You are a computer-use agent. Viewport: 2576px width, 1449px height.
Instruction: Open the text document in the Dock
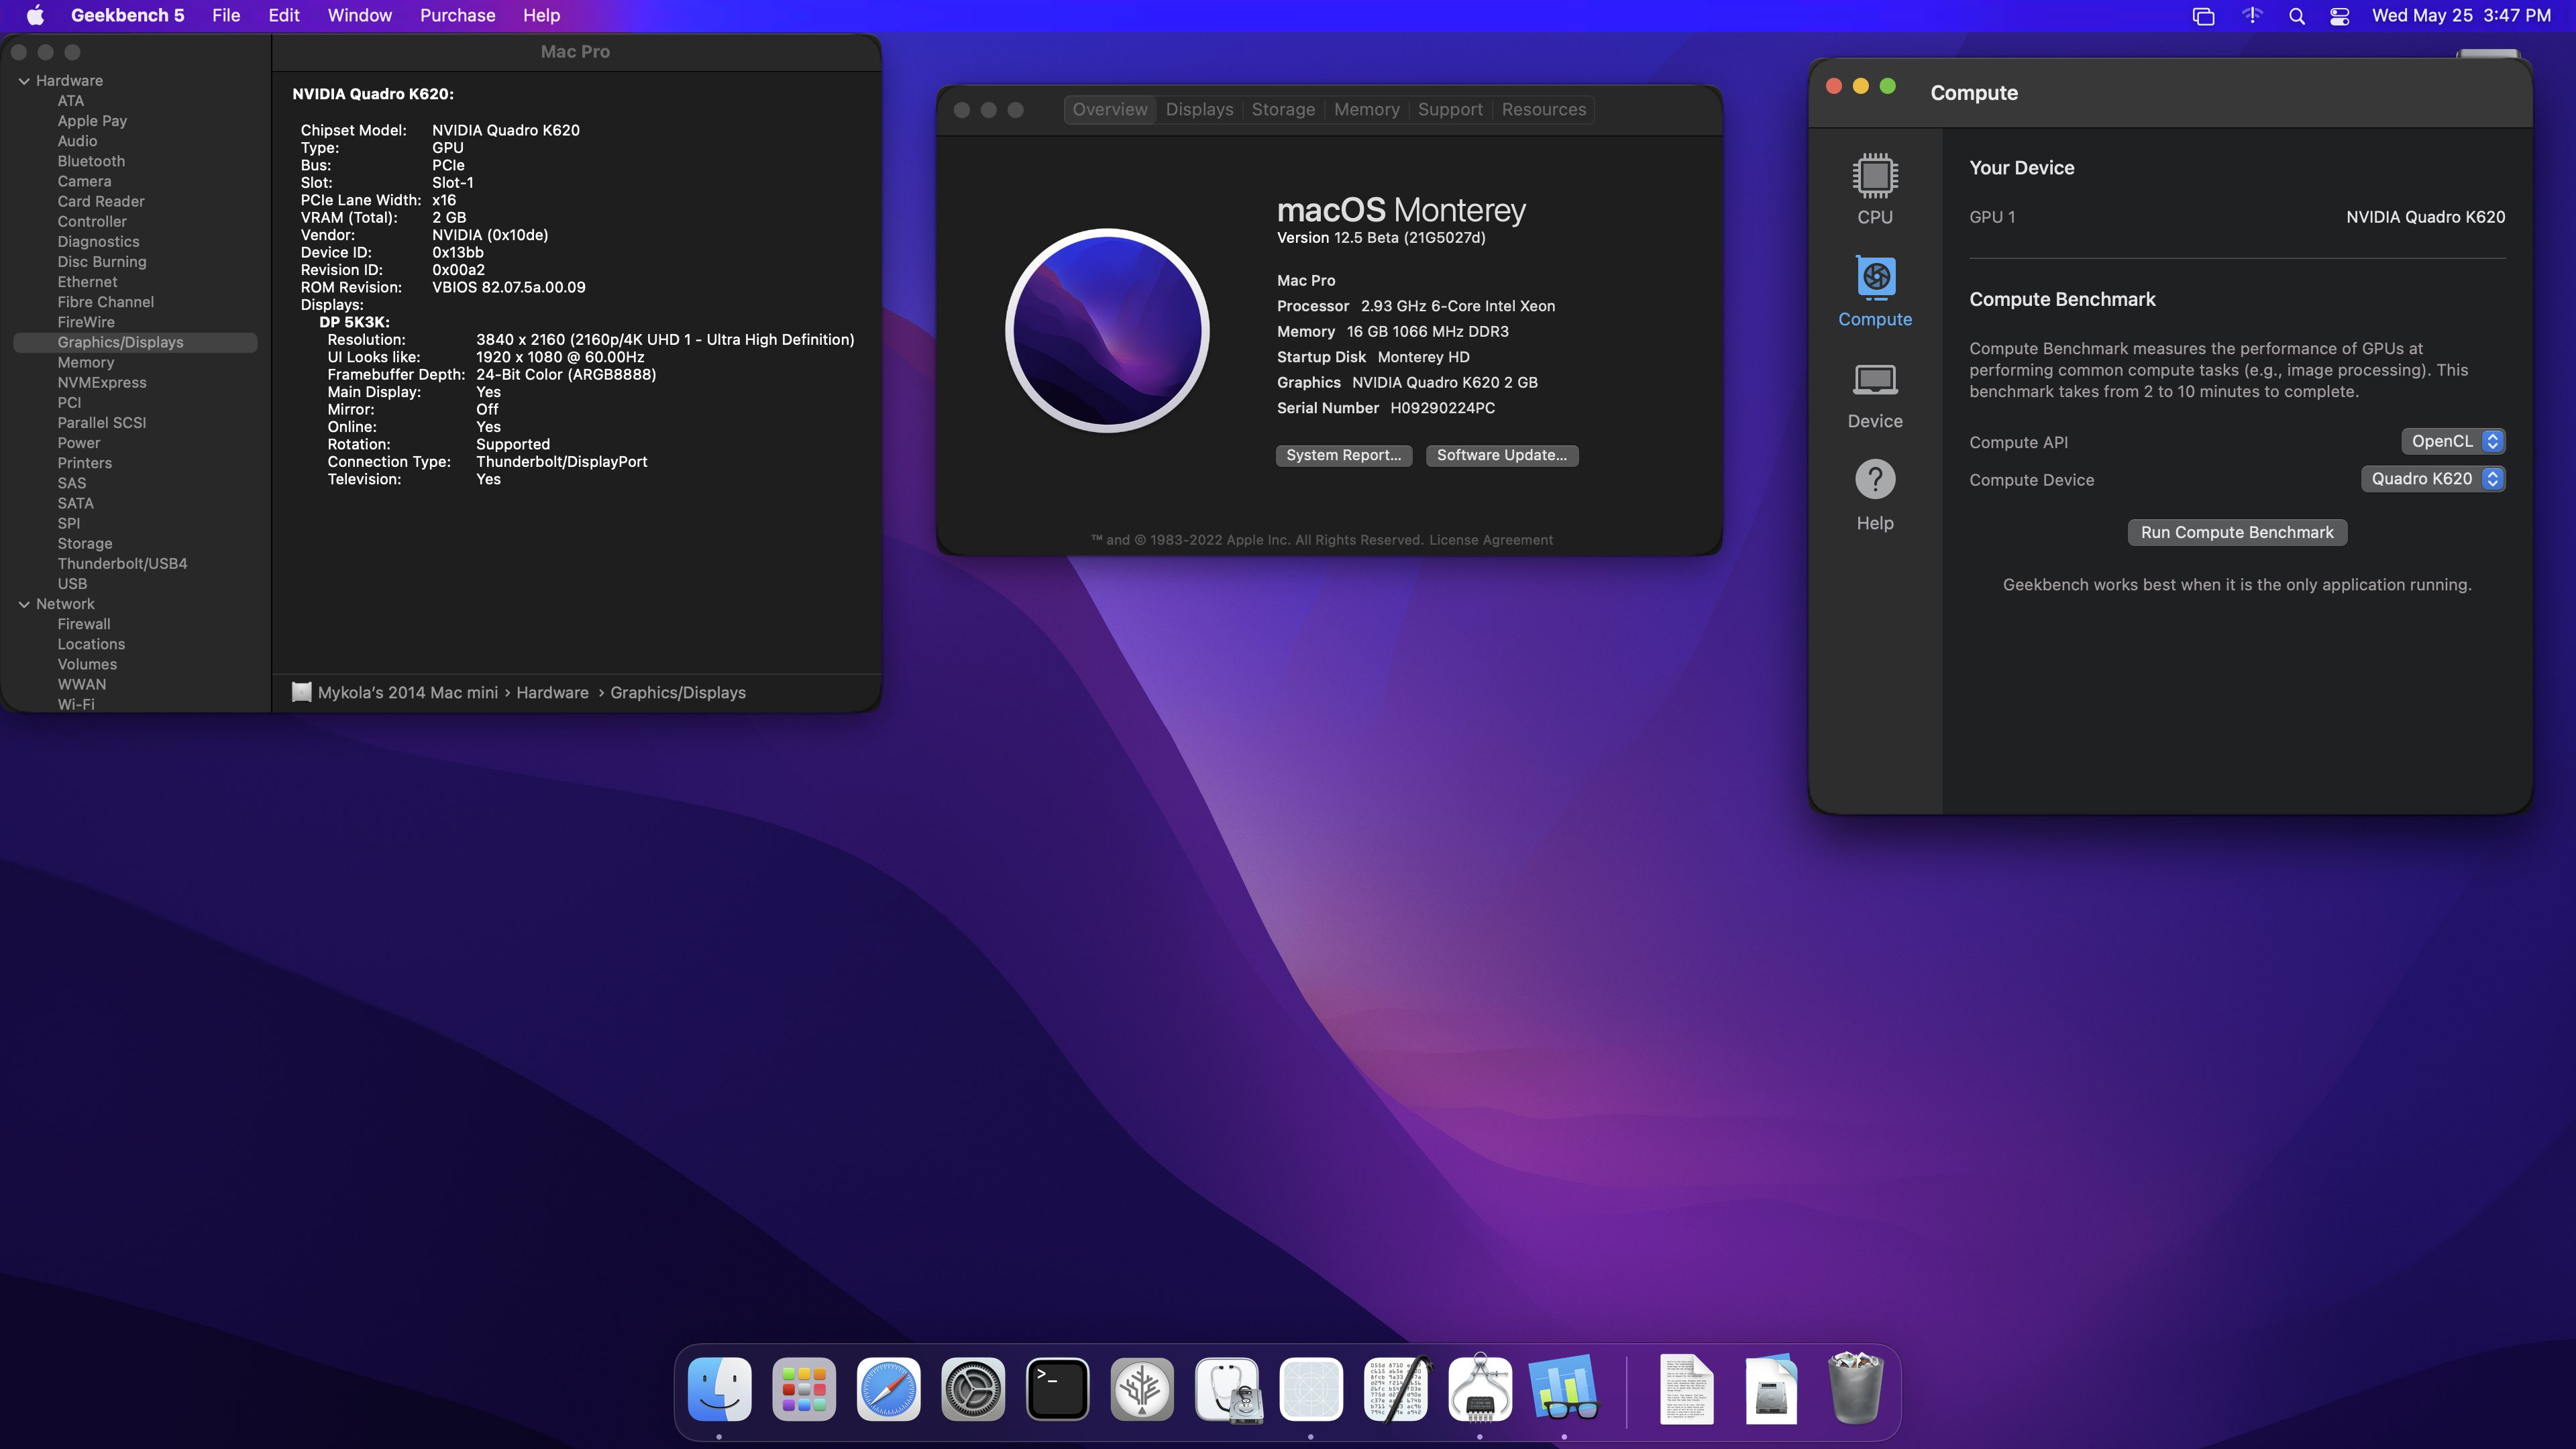1686,1389
